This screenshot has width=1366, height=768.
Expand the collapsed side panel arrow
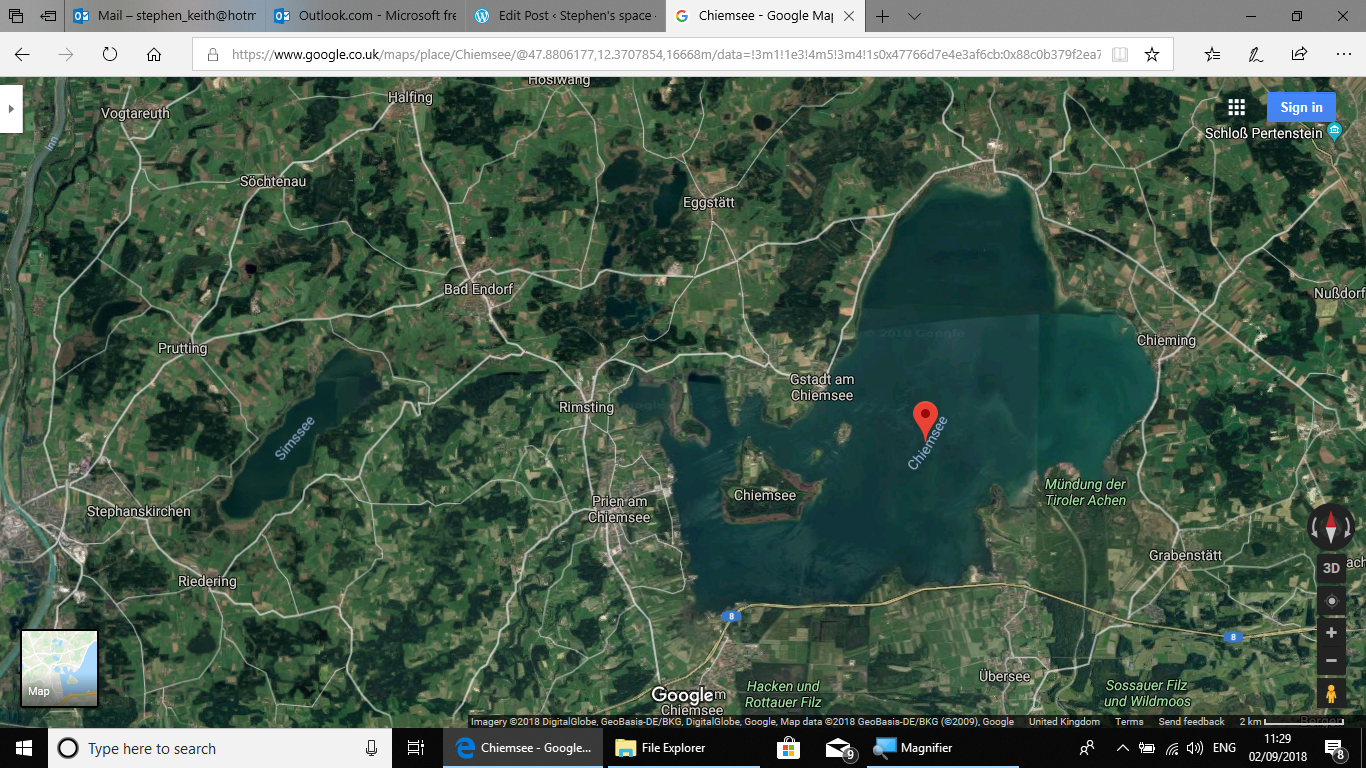tap(11, 109)
